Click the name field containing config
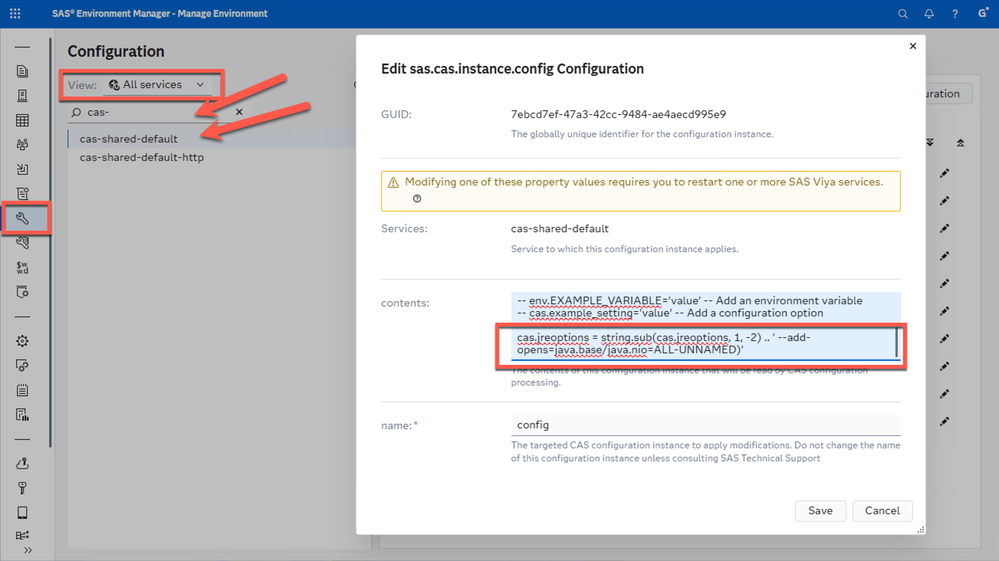999x561 pixels. pos(705,425)
